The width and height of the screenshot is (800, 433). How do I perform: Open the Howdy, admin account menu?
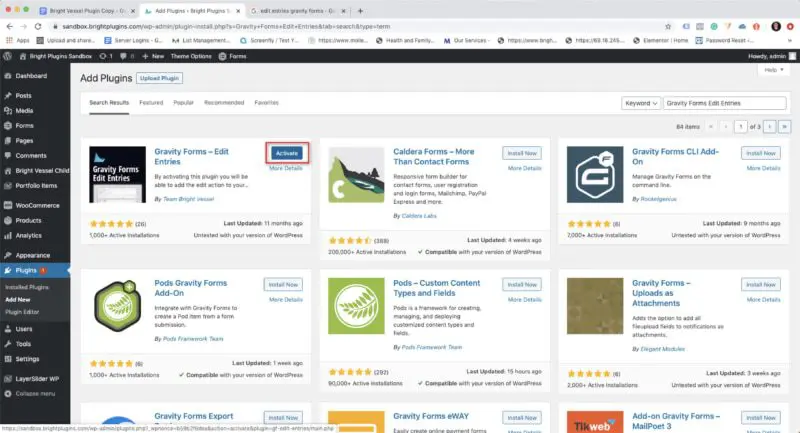click(x=770, y=56)
